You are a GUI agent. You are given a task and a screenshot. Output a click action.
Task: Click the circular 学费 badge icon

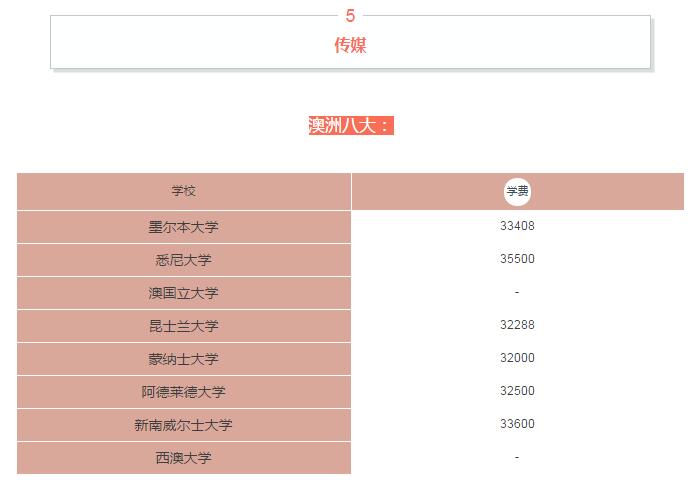tap(517, 191)
